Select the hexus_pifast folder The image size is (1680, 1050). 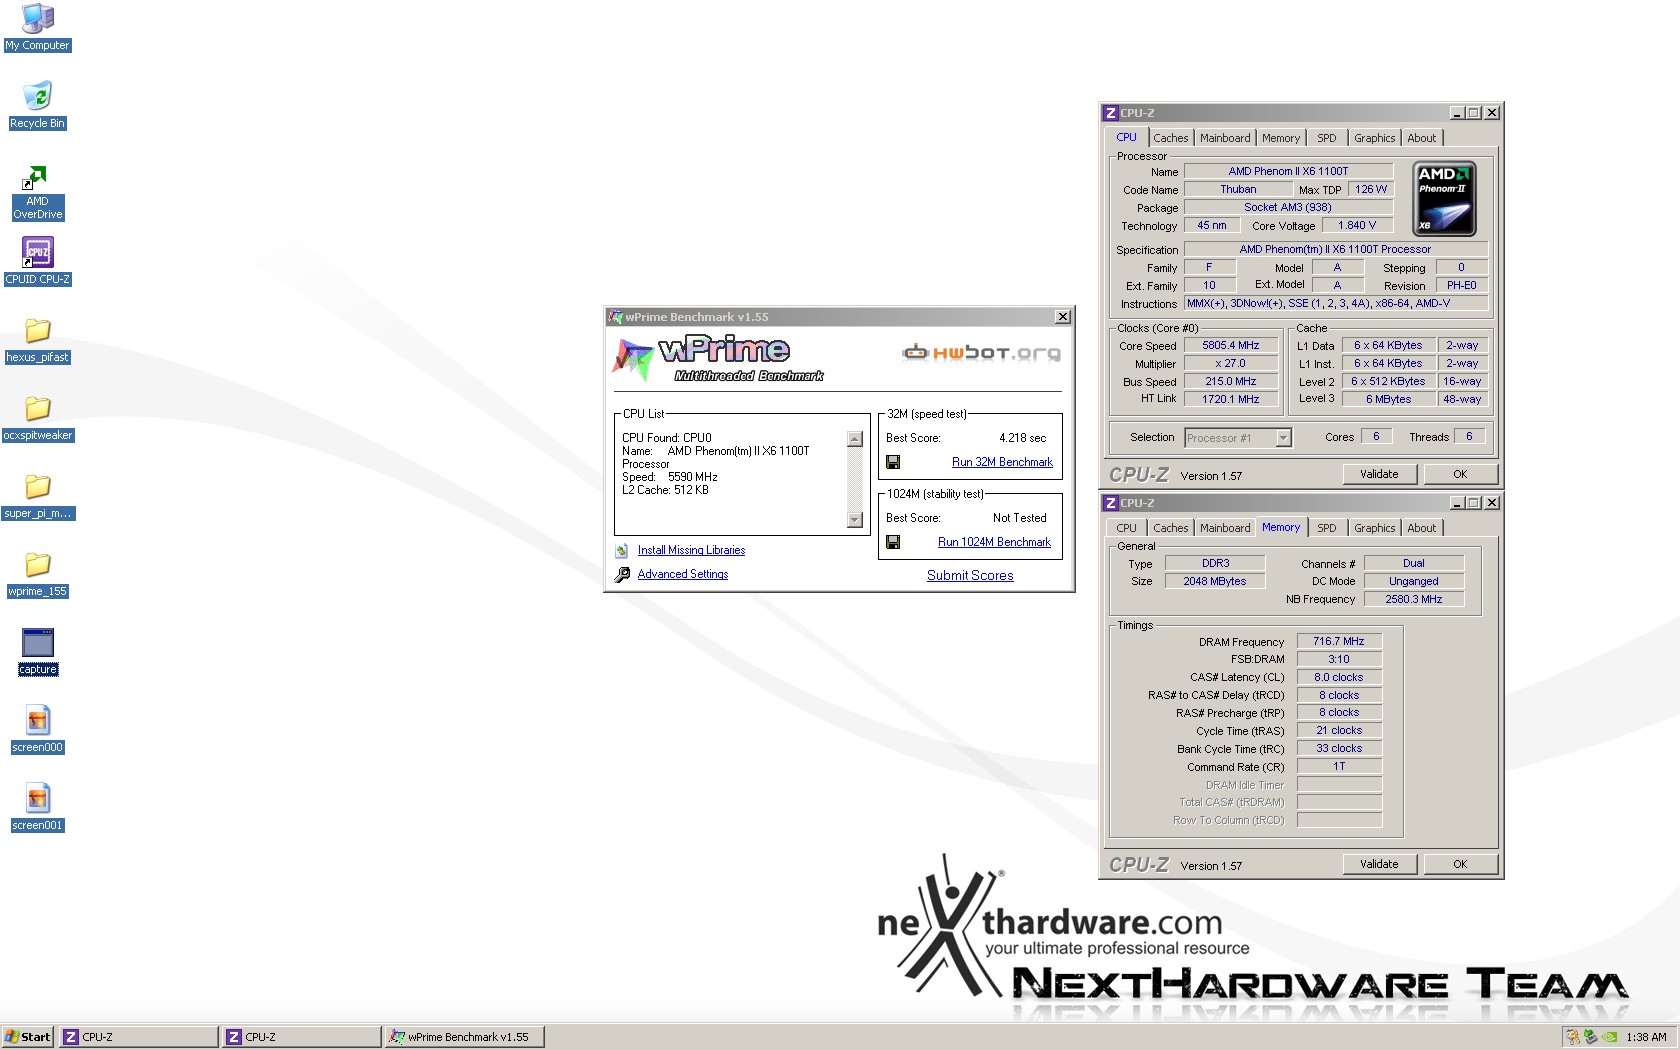(x=37, y=341)
